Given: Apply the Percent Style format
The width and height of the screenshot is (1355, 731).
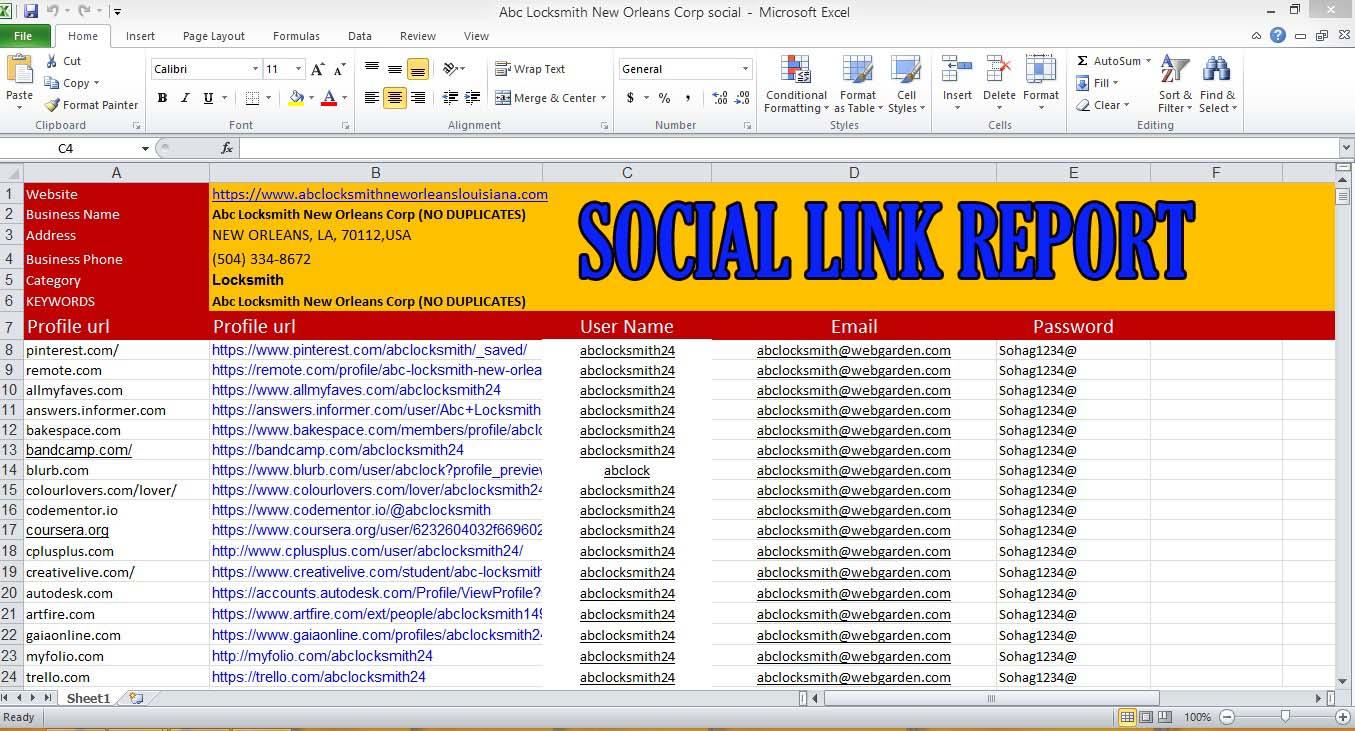Looking at the screenshot, I should 663,99.
